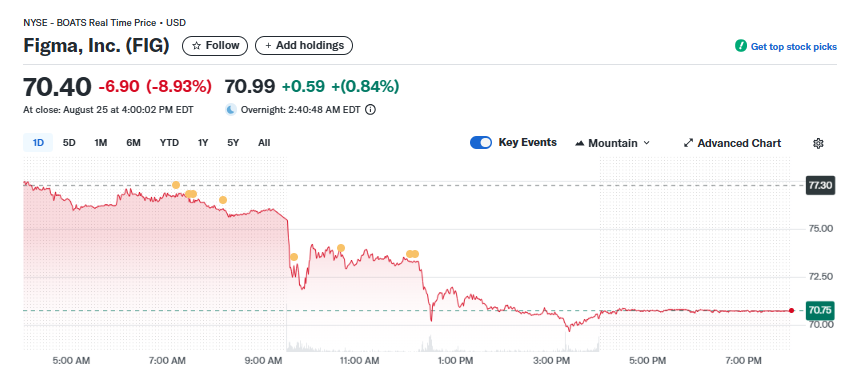Show the All time range

click(264, 143)
